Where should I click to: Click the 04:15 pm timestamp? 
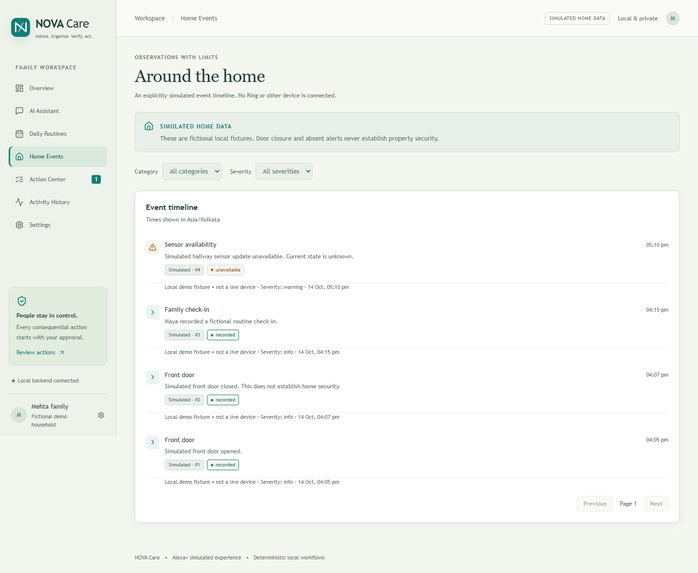(x=657, y=310)
